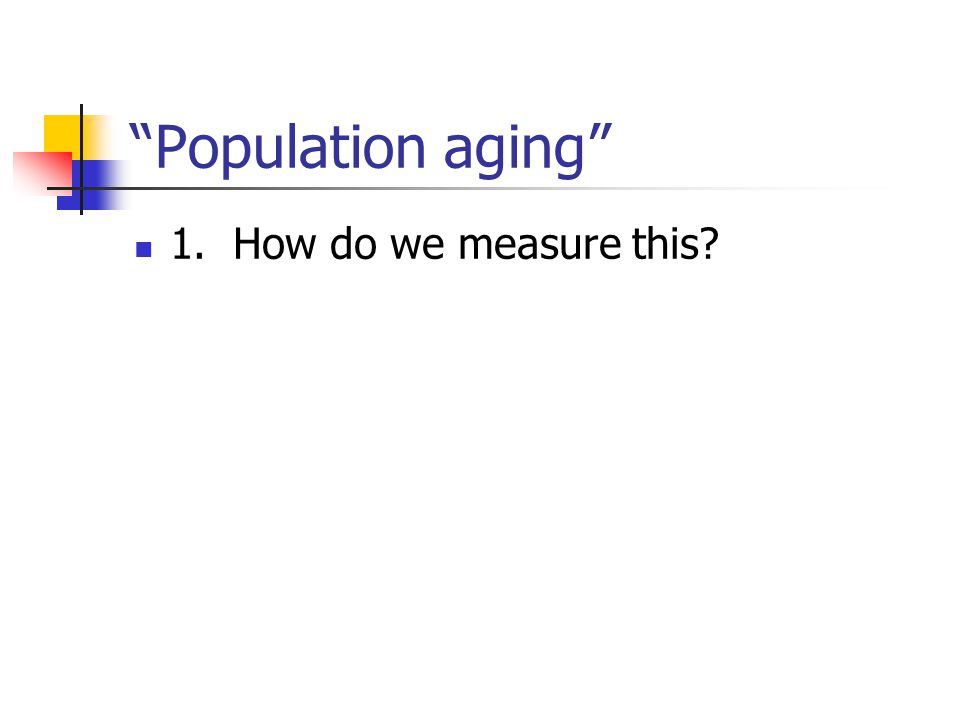Click the word "How" in bullet text

(x=274, y=244)
